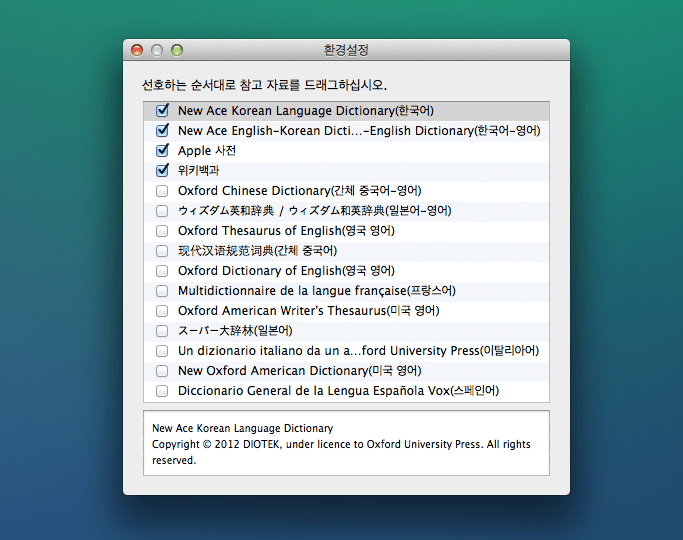The width and height of the screenshot is (683, 540).
Task: Check the 现代汉语规范词典 checkbox
Action: (x=162, y=251)
